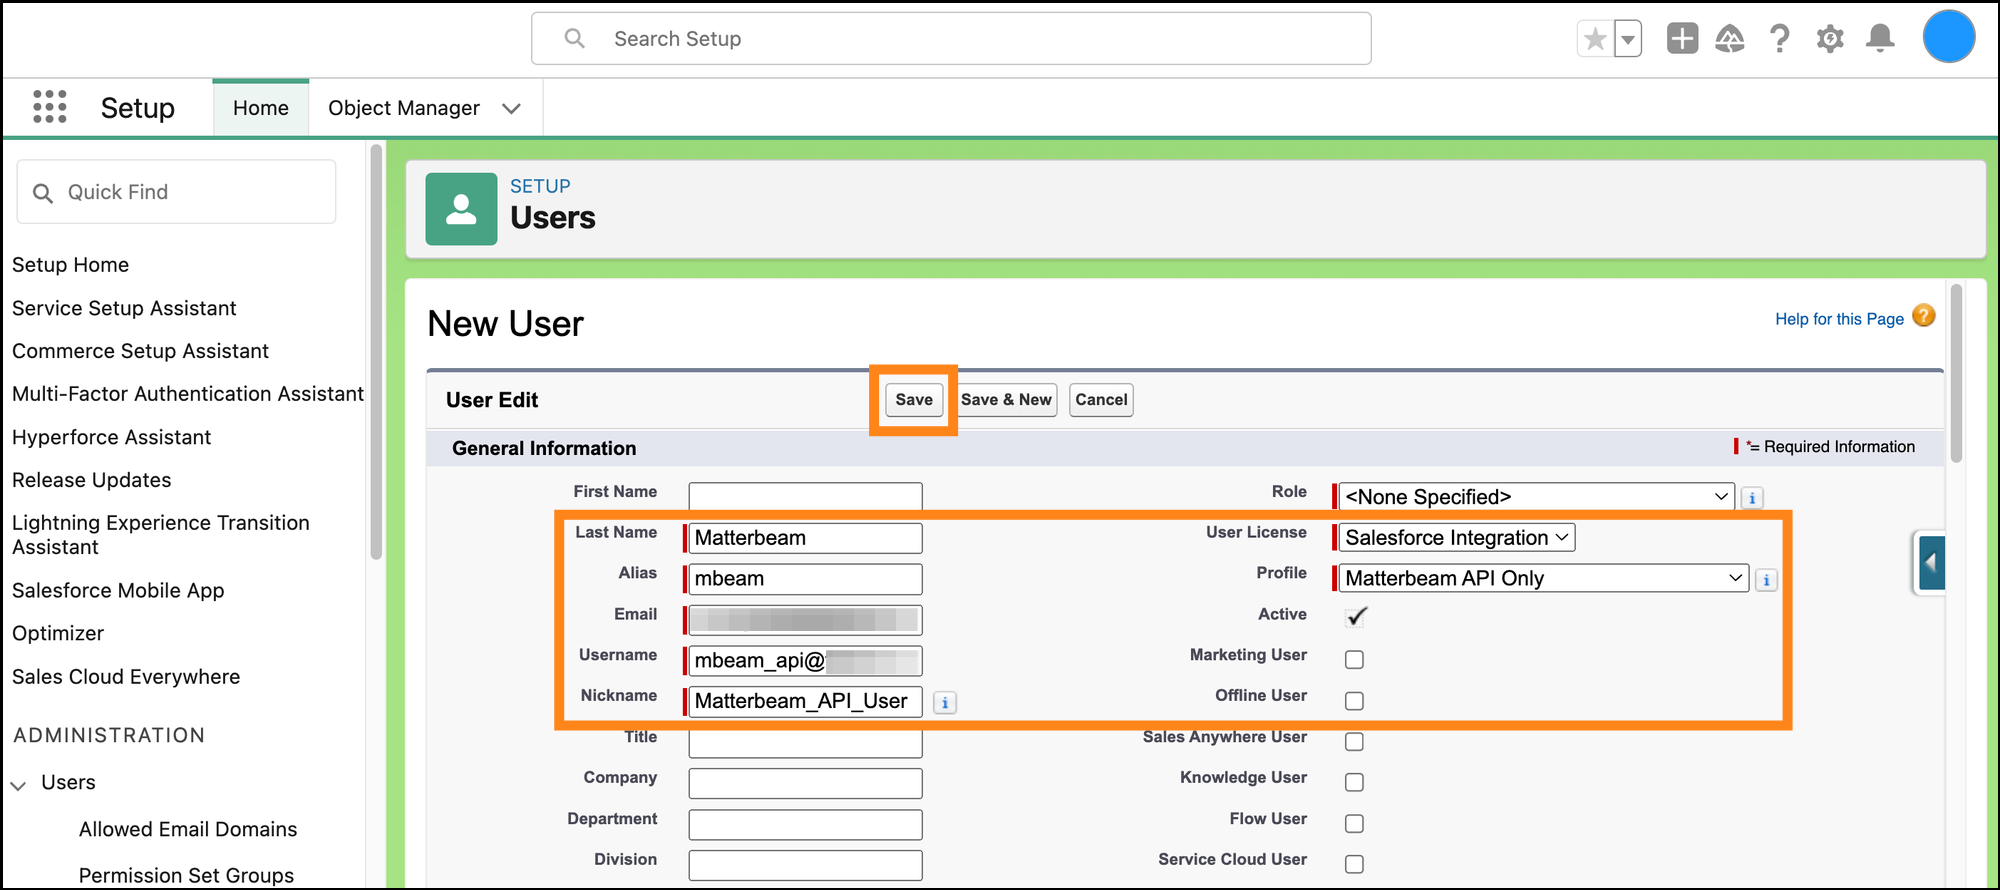Open Salesforce Mobile App settings
2000x890 pixels.
[118, 591]
